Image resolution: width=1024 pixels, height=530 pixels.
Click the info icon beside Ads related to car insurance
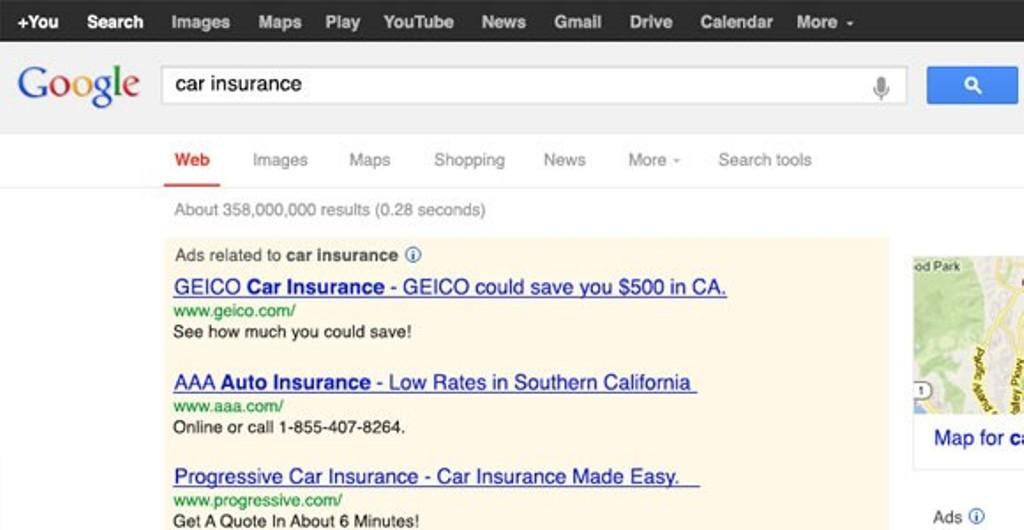(413, 255)
